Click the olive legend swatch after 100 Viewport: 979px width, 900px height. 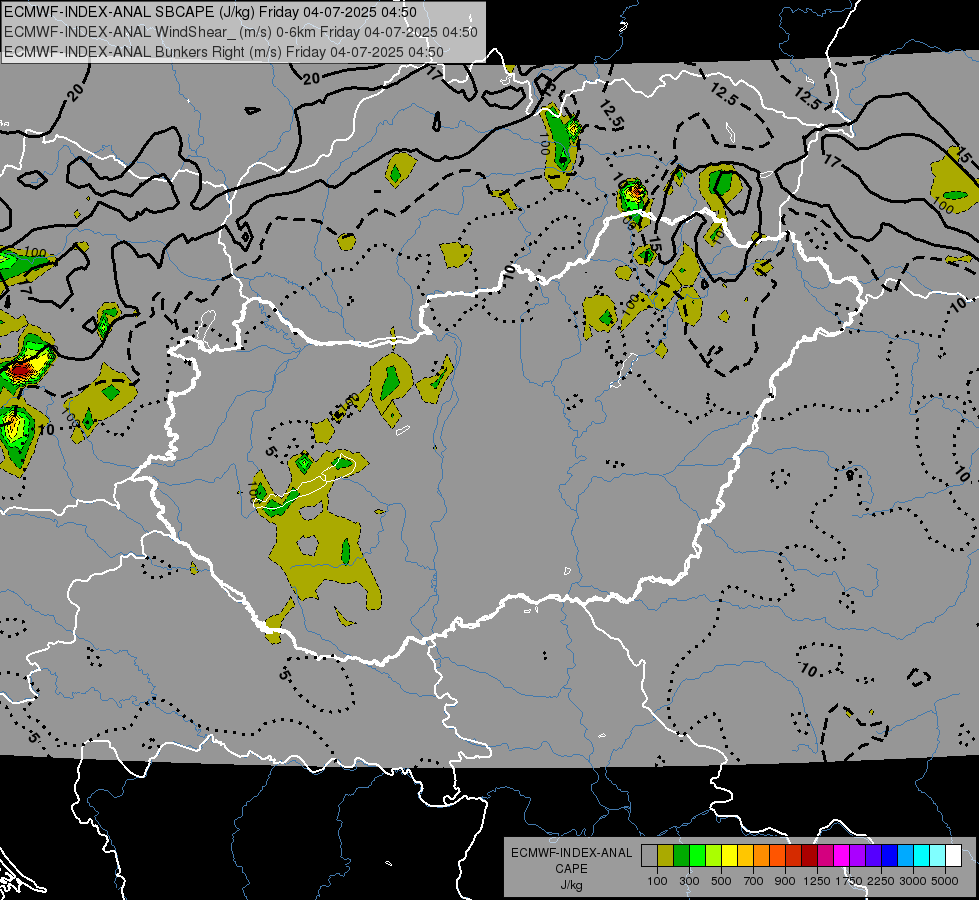point(666,856)
